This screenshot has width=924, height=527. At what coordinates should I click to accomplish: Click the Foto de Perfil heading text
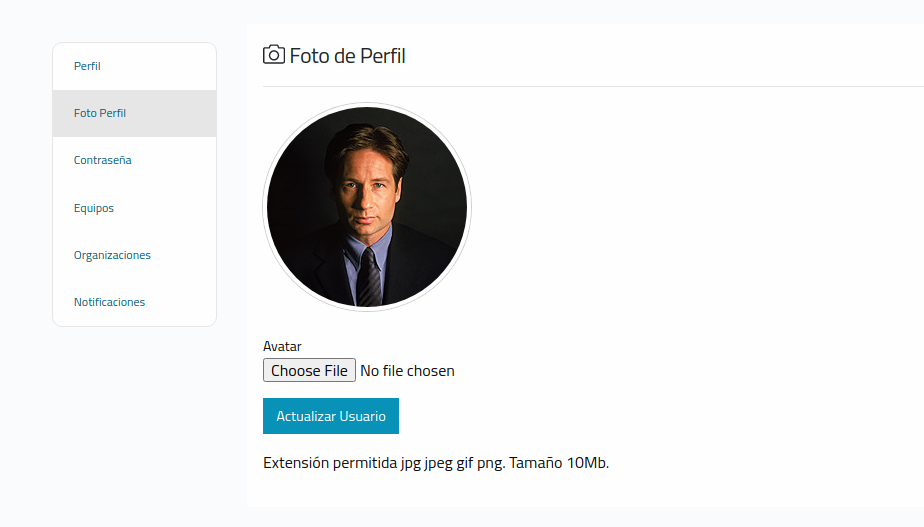tap(347, 56)
